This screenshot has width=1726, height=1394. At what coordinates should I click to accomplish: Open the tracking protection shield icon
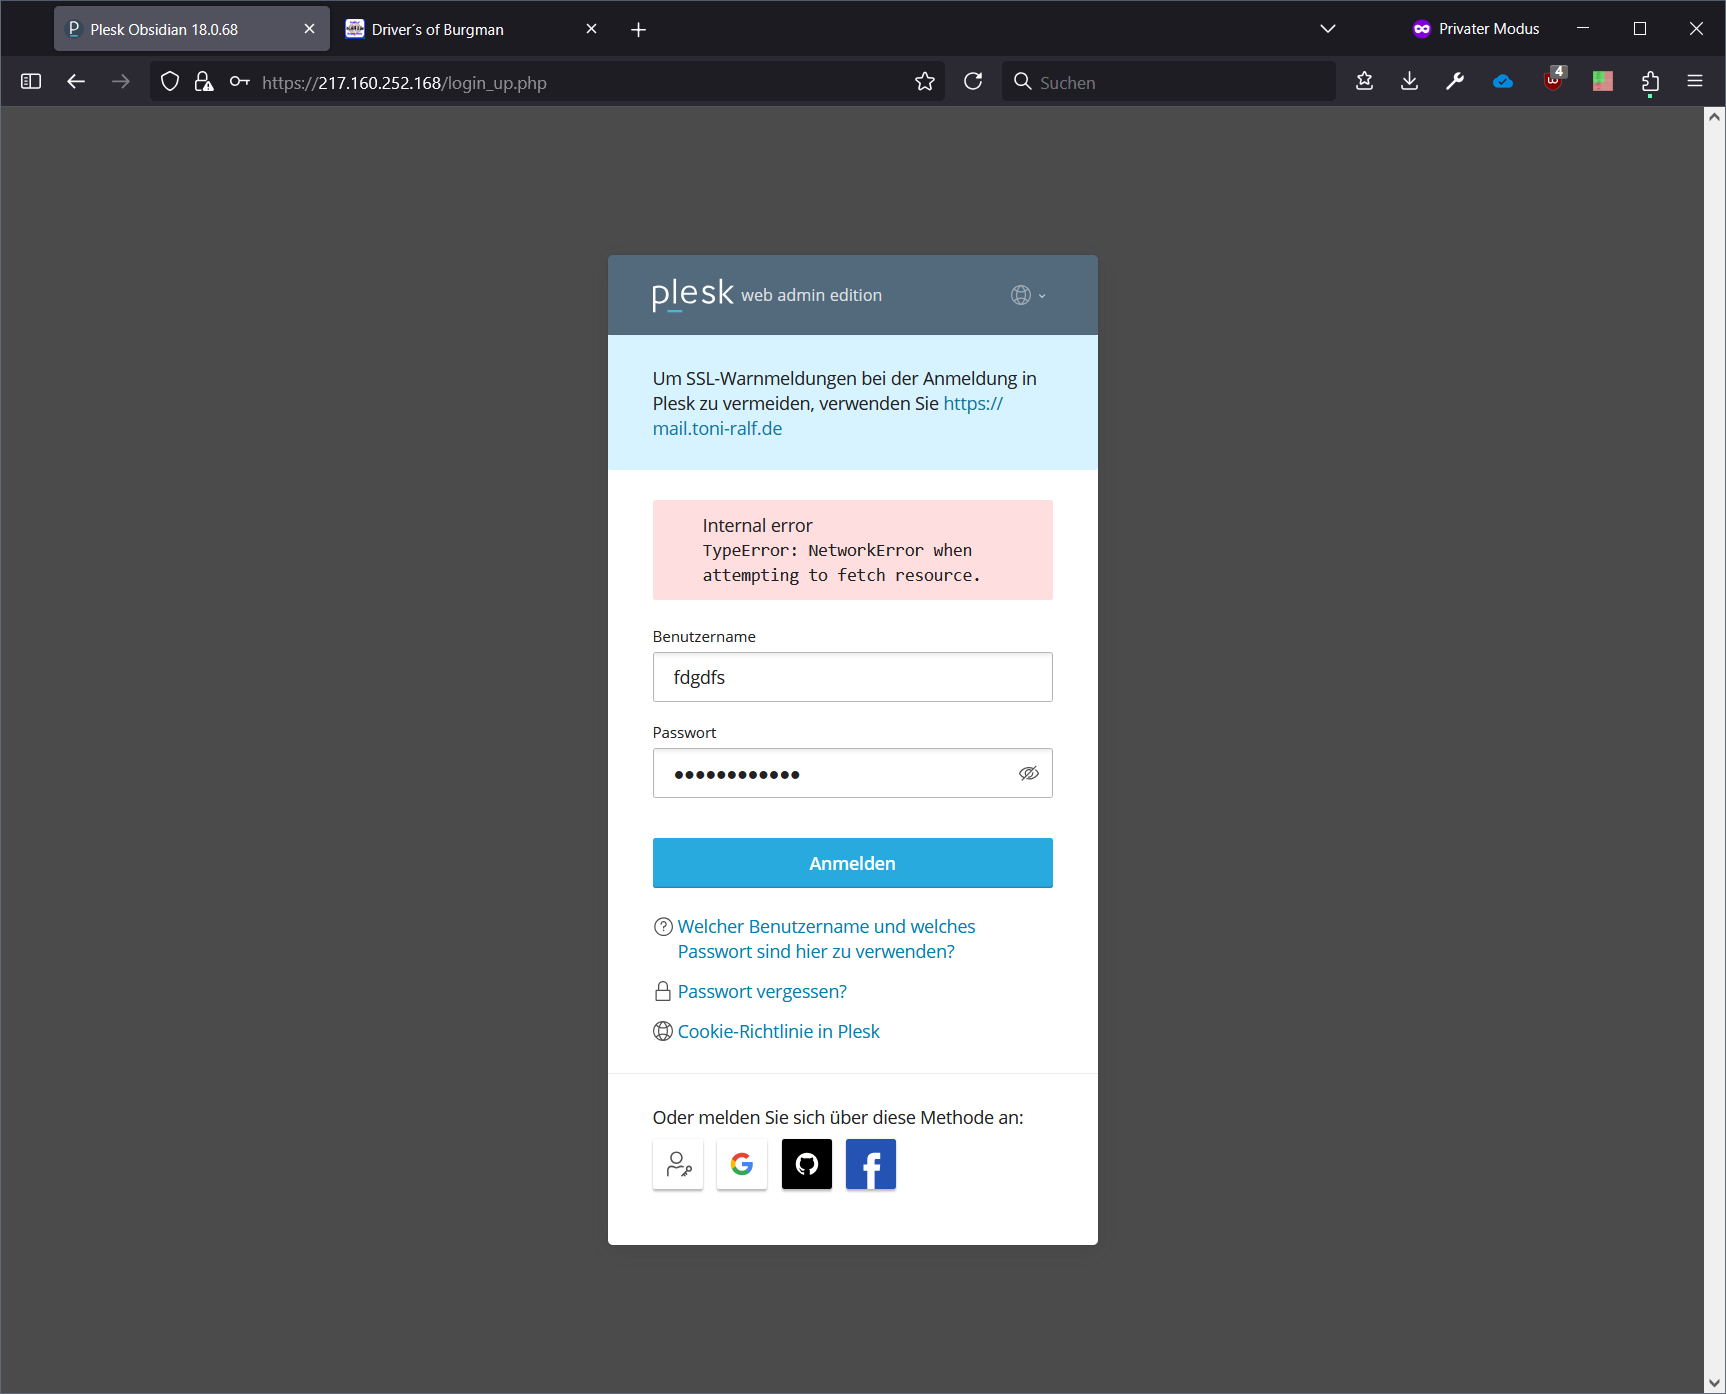(170, 82)
